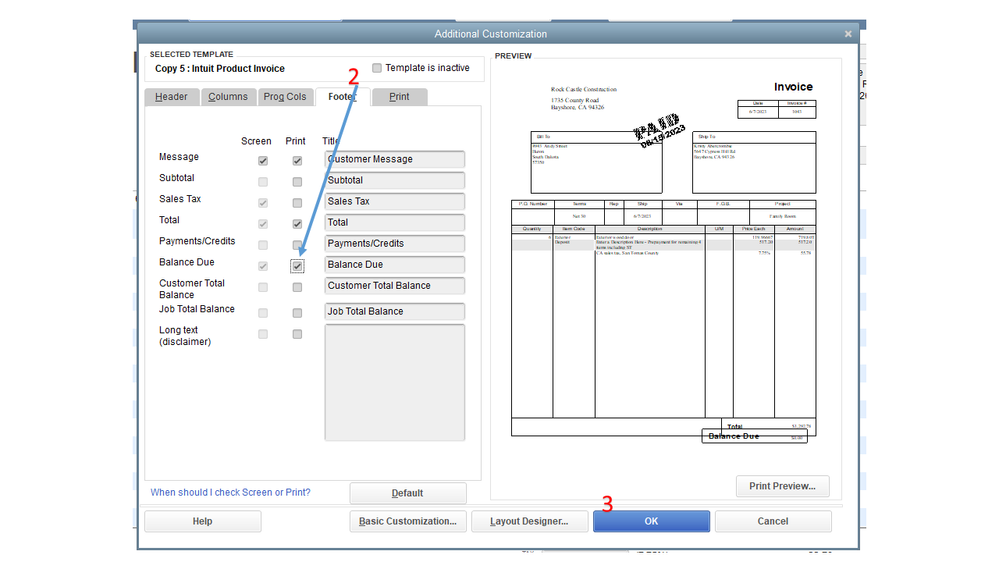Click the long text disclaimer text area
This screenshot has height=562, width=999.
[x=394, y=382]
